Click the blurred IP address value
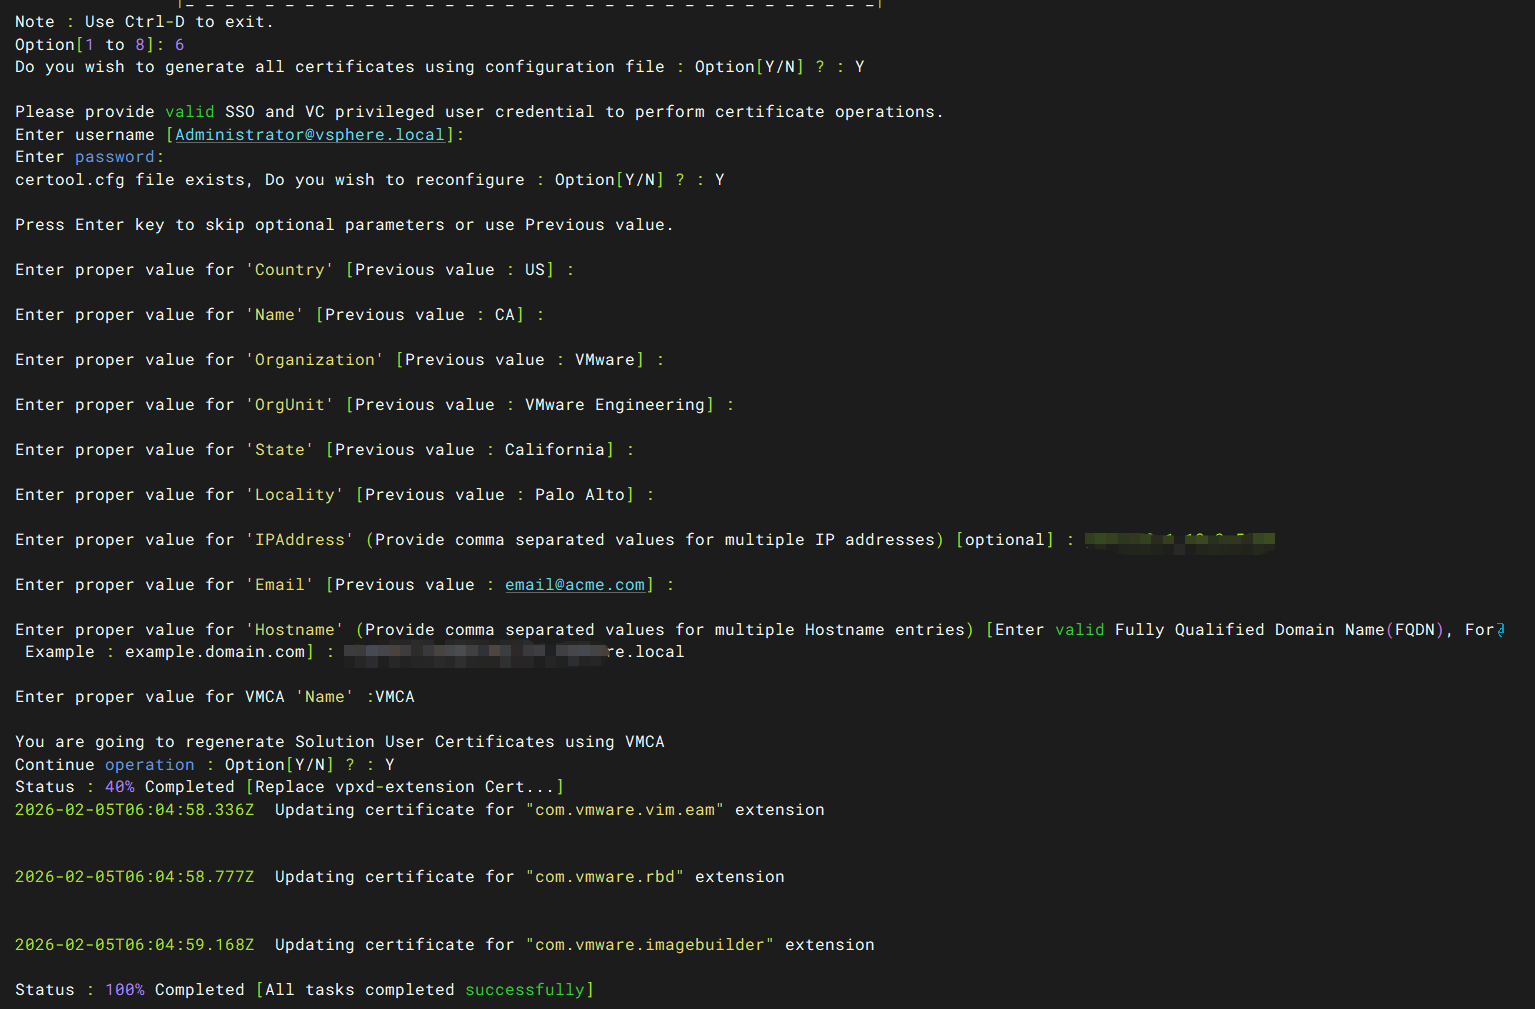Screen dimensions: 1535x1009 (x=1179, y=540)
